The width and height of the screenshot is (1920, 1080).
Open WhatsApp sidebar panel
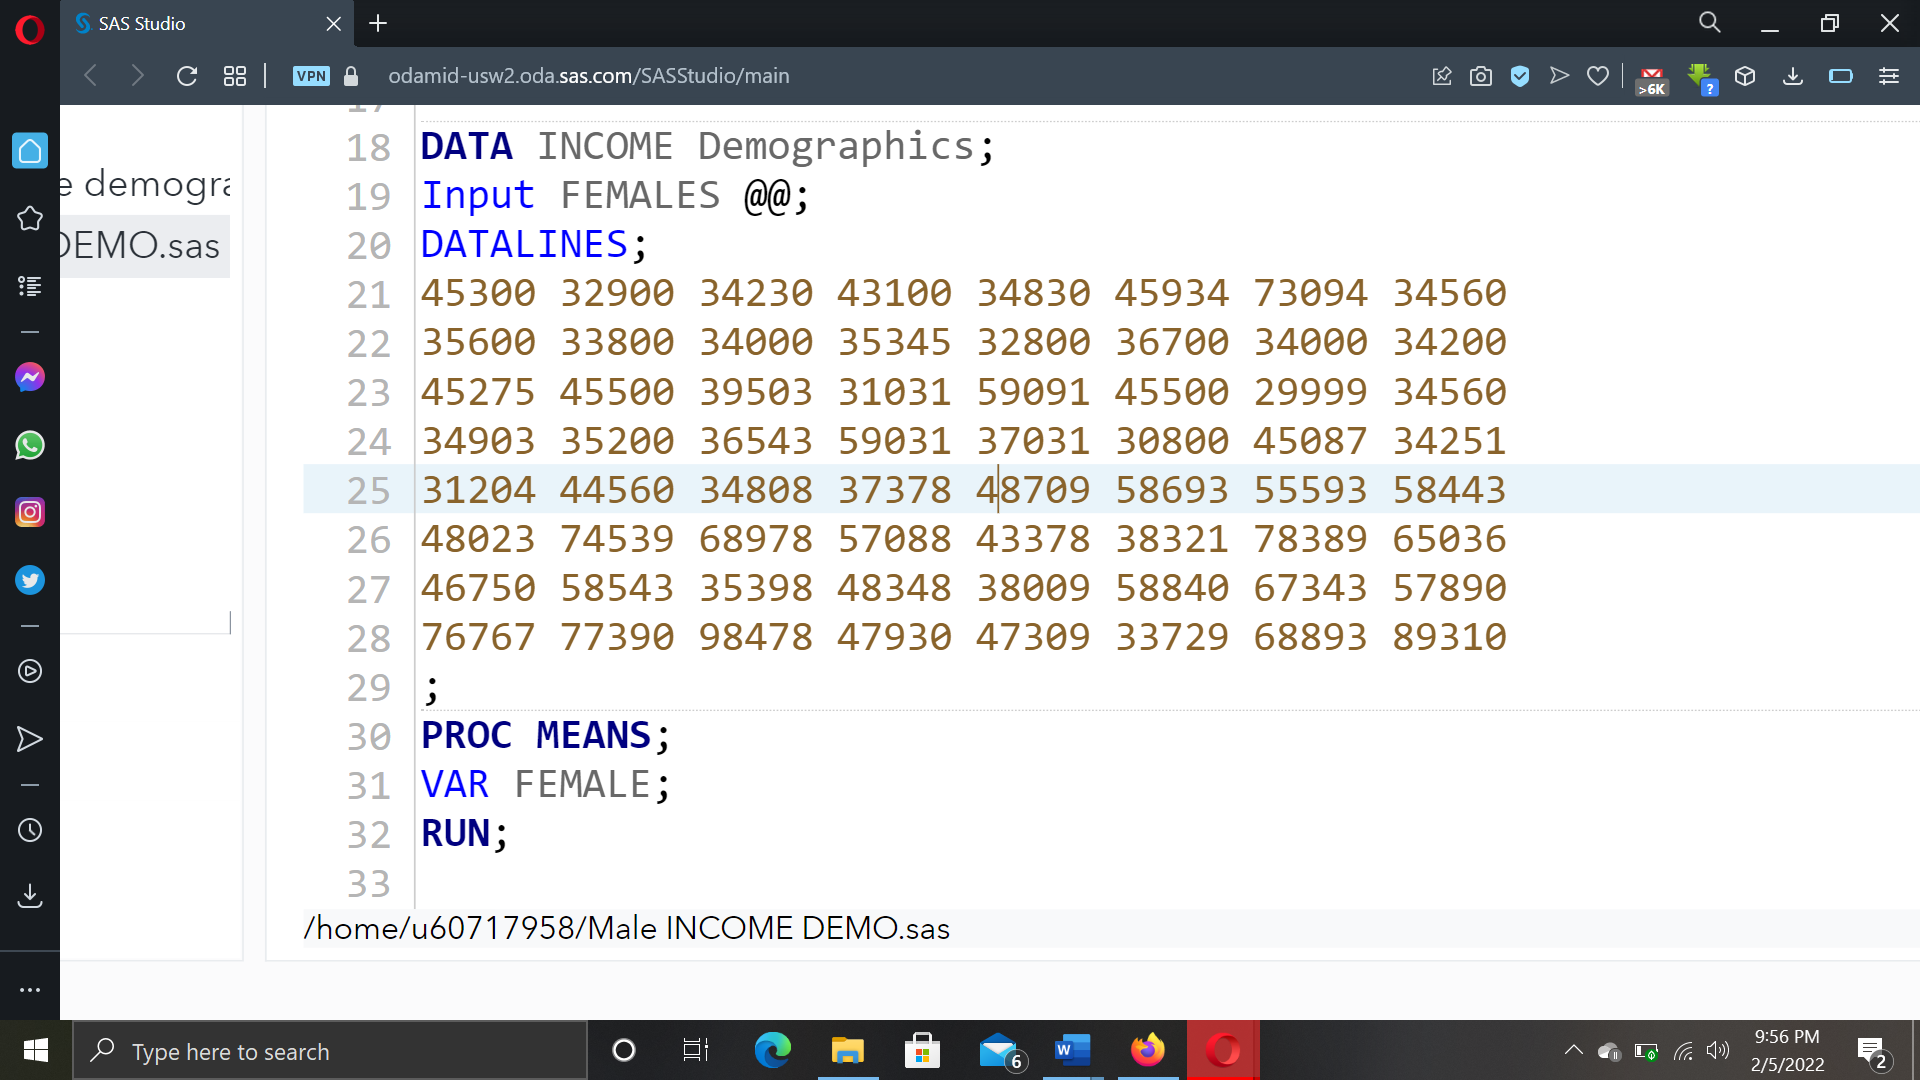(x=30, y=445)
